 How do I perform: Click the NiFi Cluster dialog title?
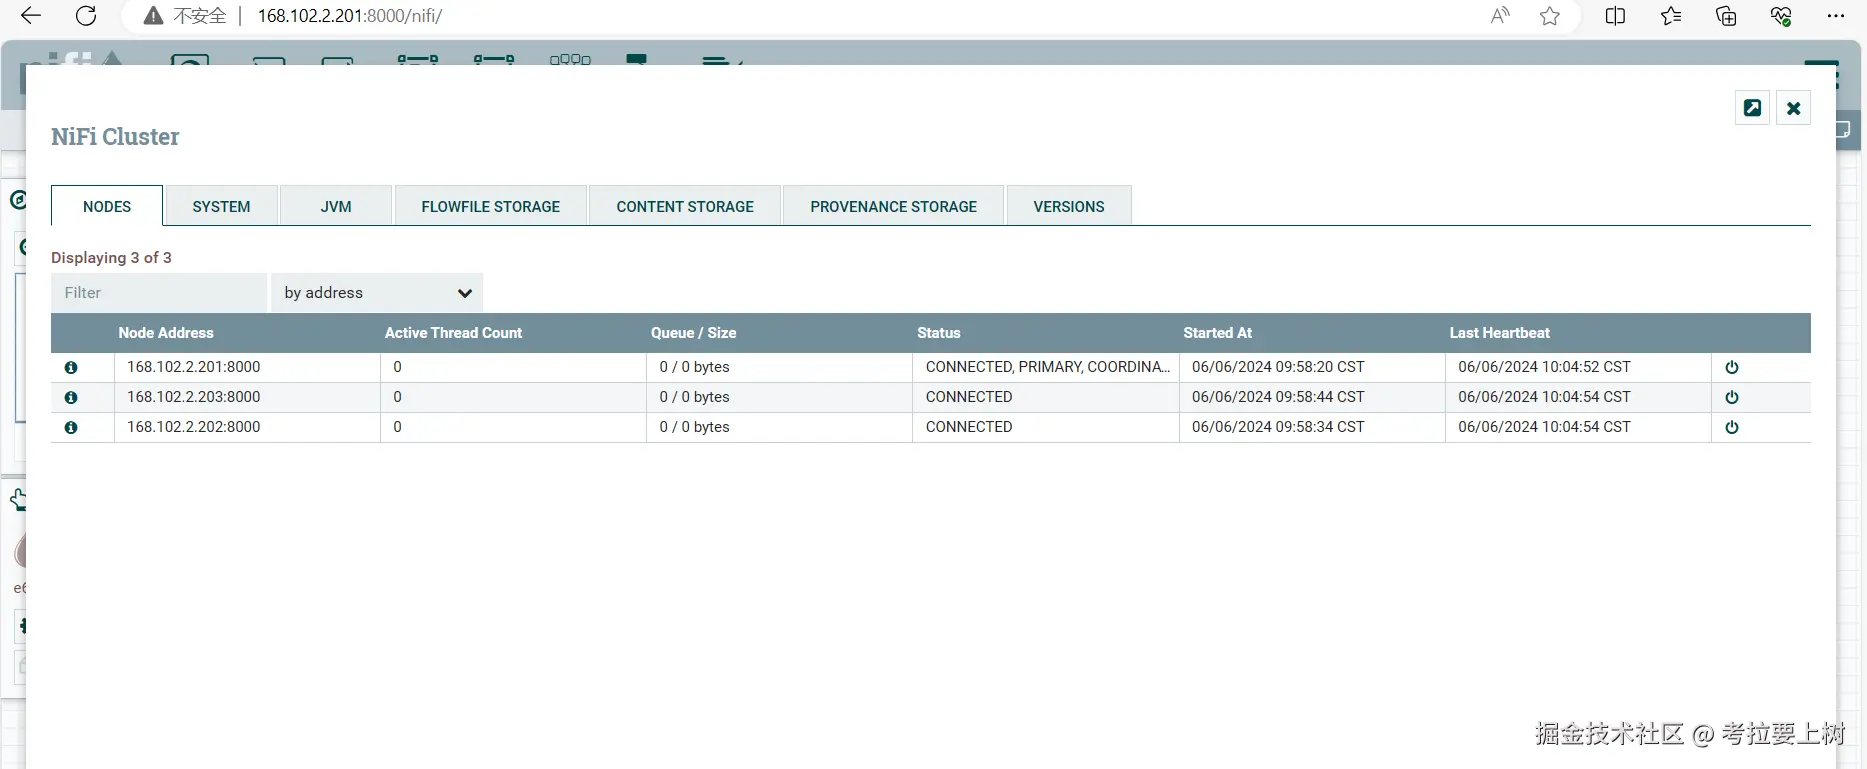coord(115,137)
